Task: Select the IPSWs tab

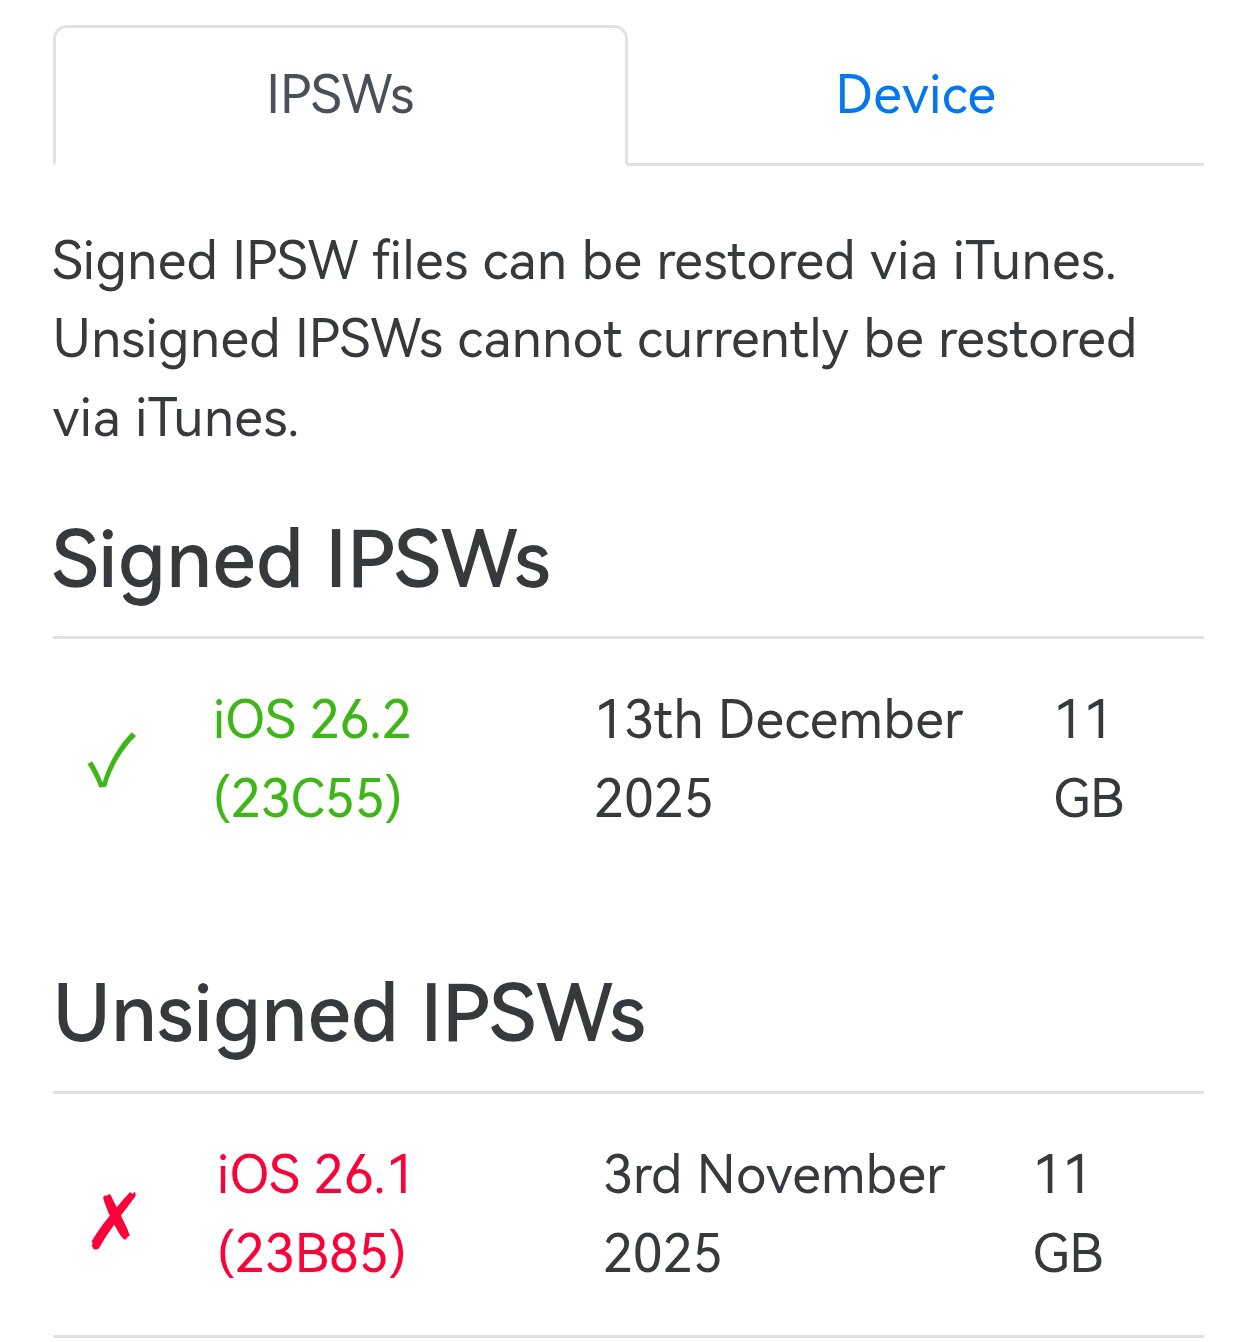Action: (340, 94)
